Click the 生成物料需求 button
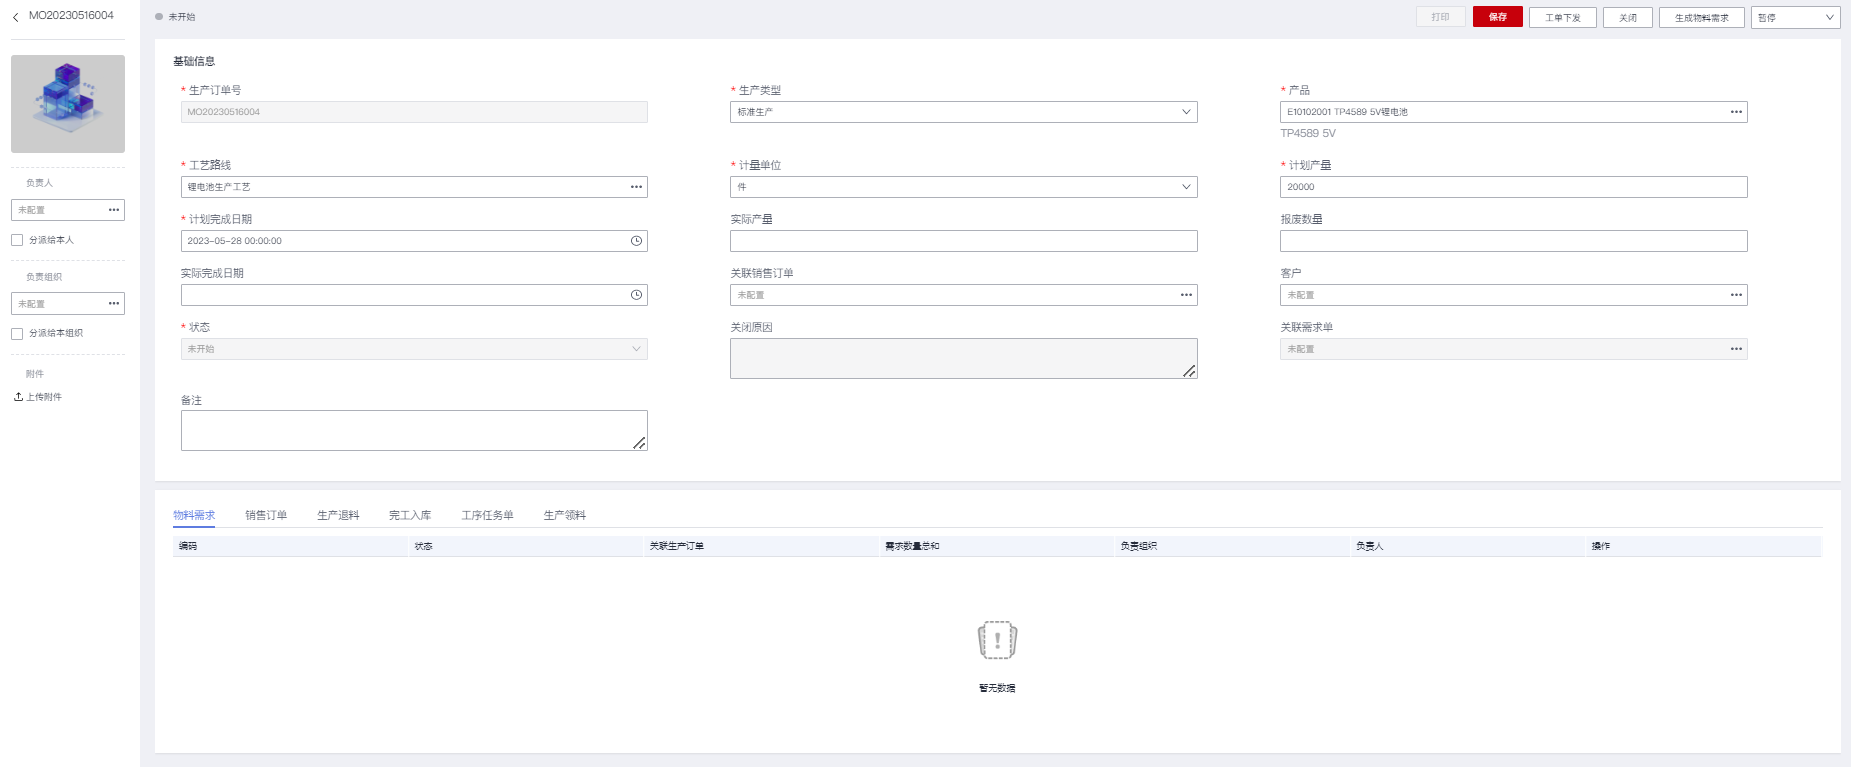Viewport: 1851px width, 767px height. coord(1701,18)
